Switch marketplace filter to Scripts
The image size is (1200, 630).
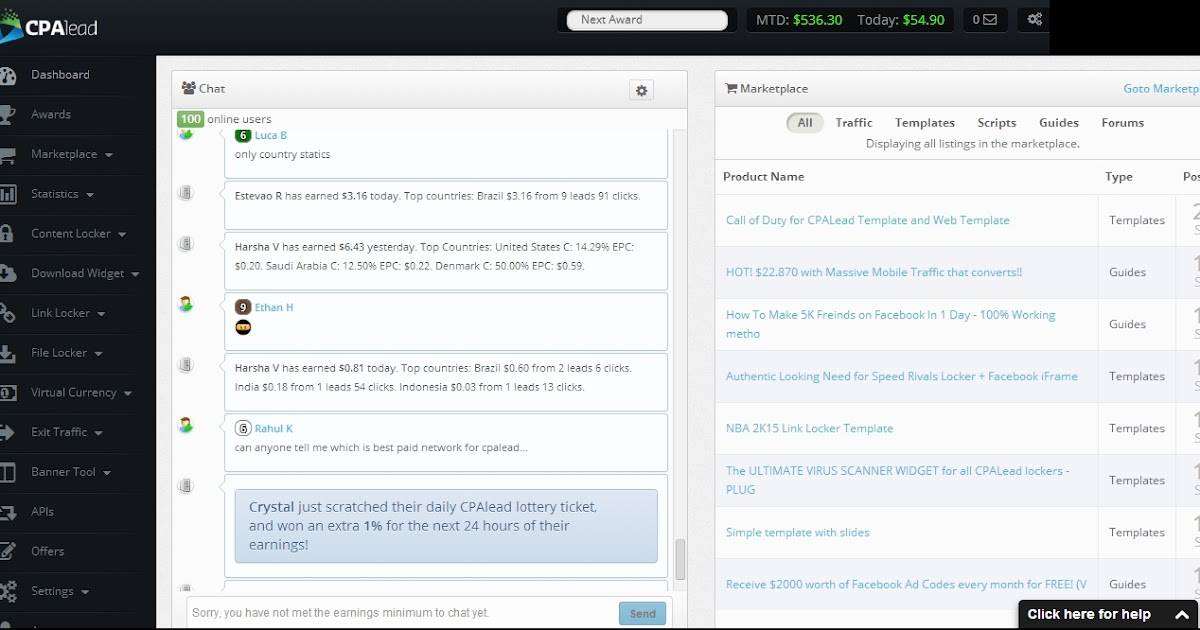pyautogui.click(x=996, y=122)
